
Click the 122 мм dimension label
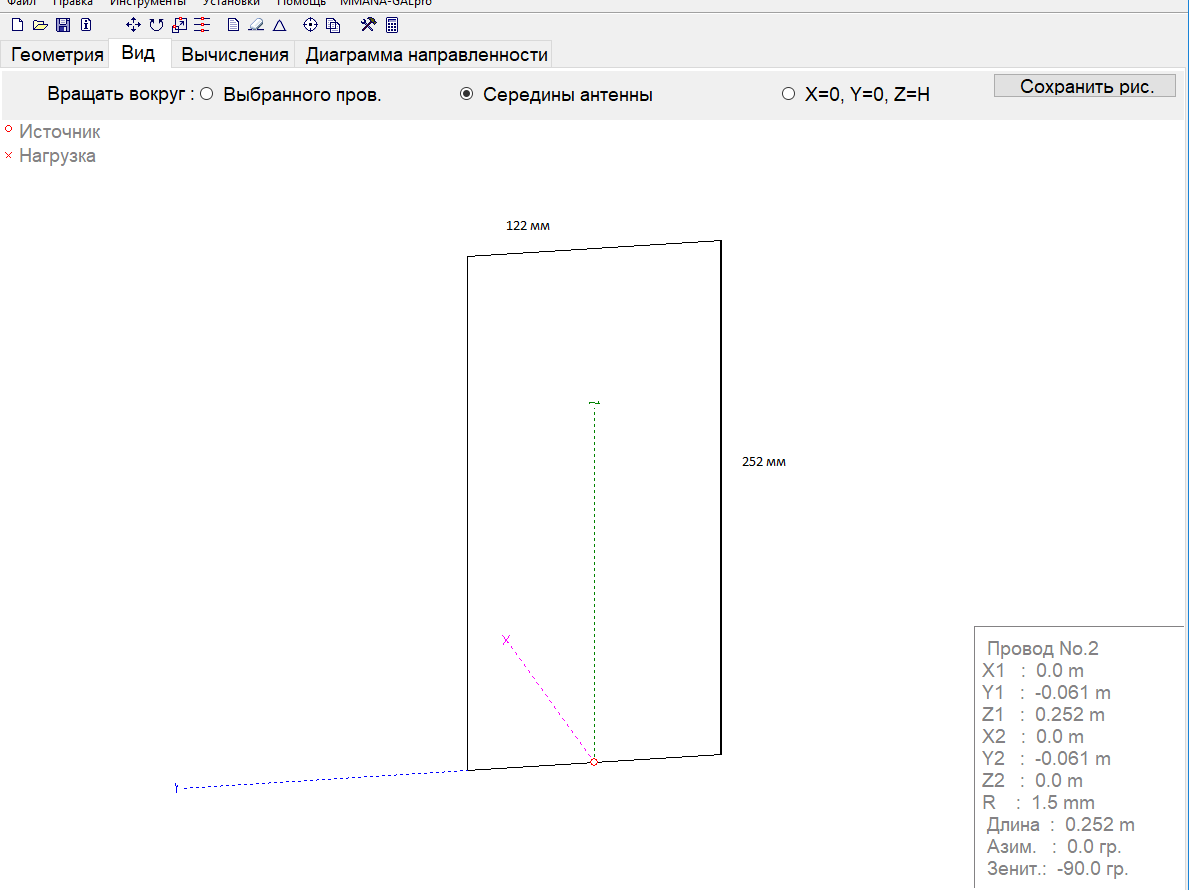528,225
